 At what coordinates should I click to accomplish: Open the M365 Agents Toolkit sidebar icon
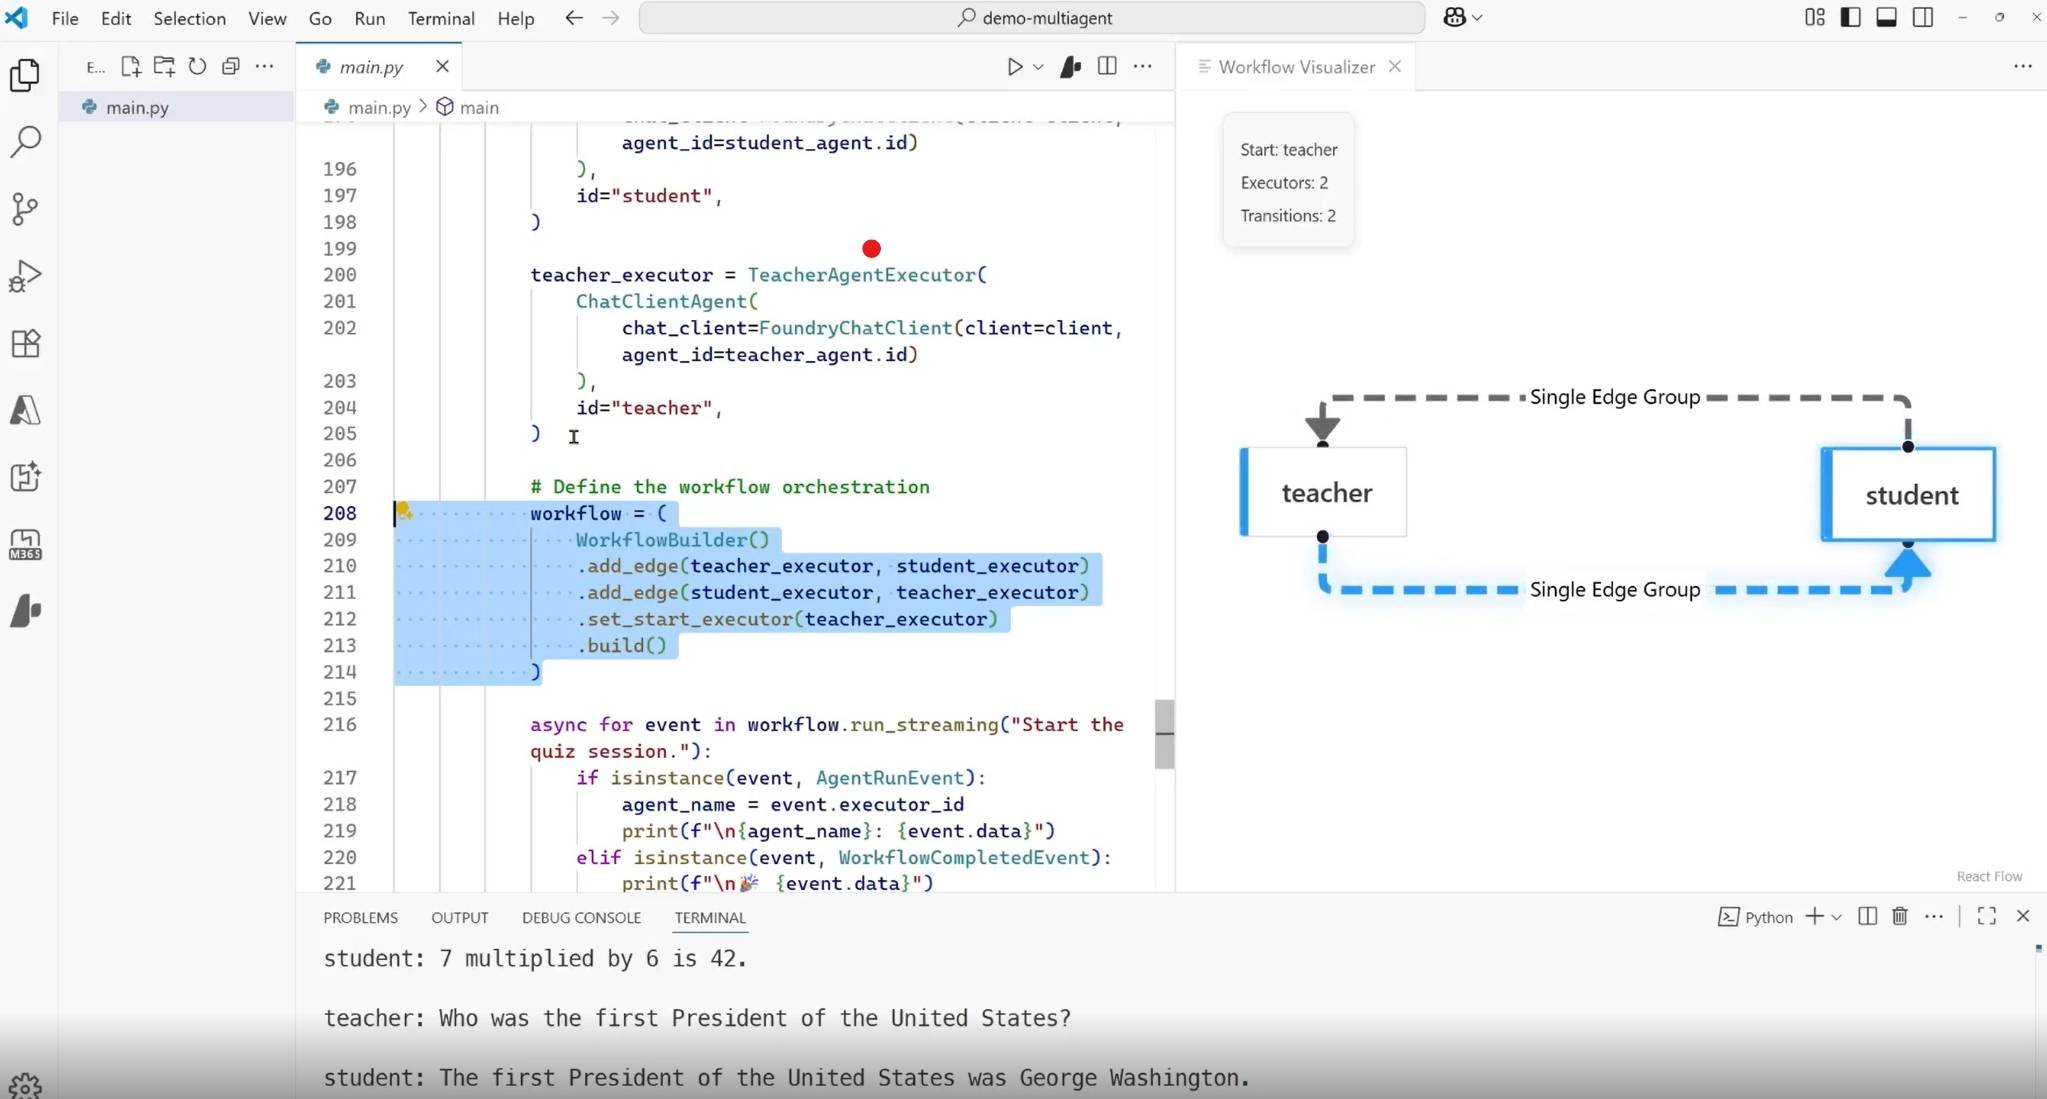26,543
